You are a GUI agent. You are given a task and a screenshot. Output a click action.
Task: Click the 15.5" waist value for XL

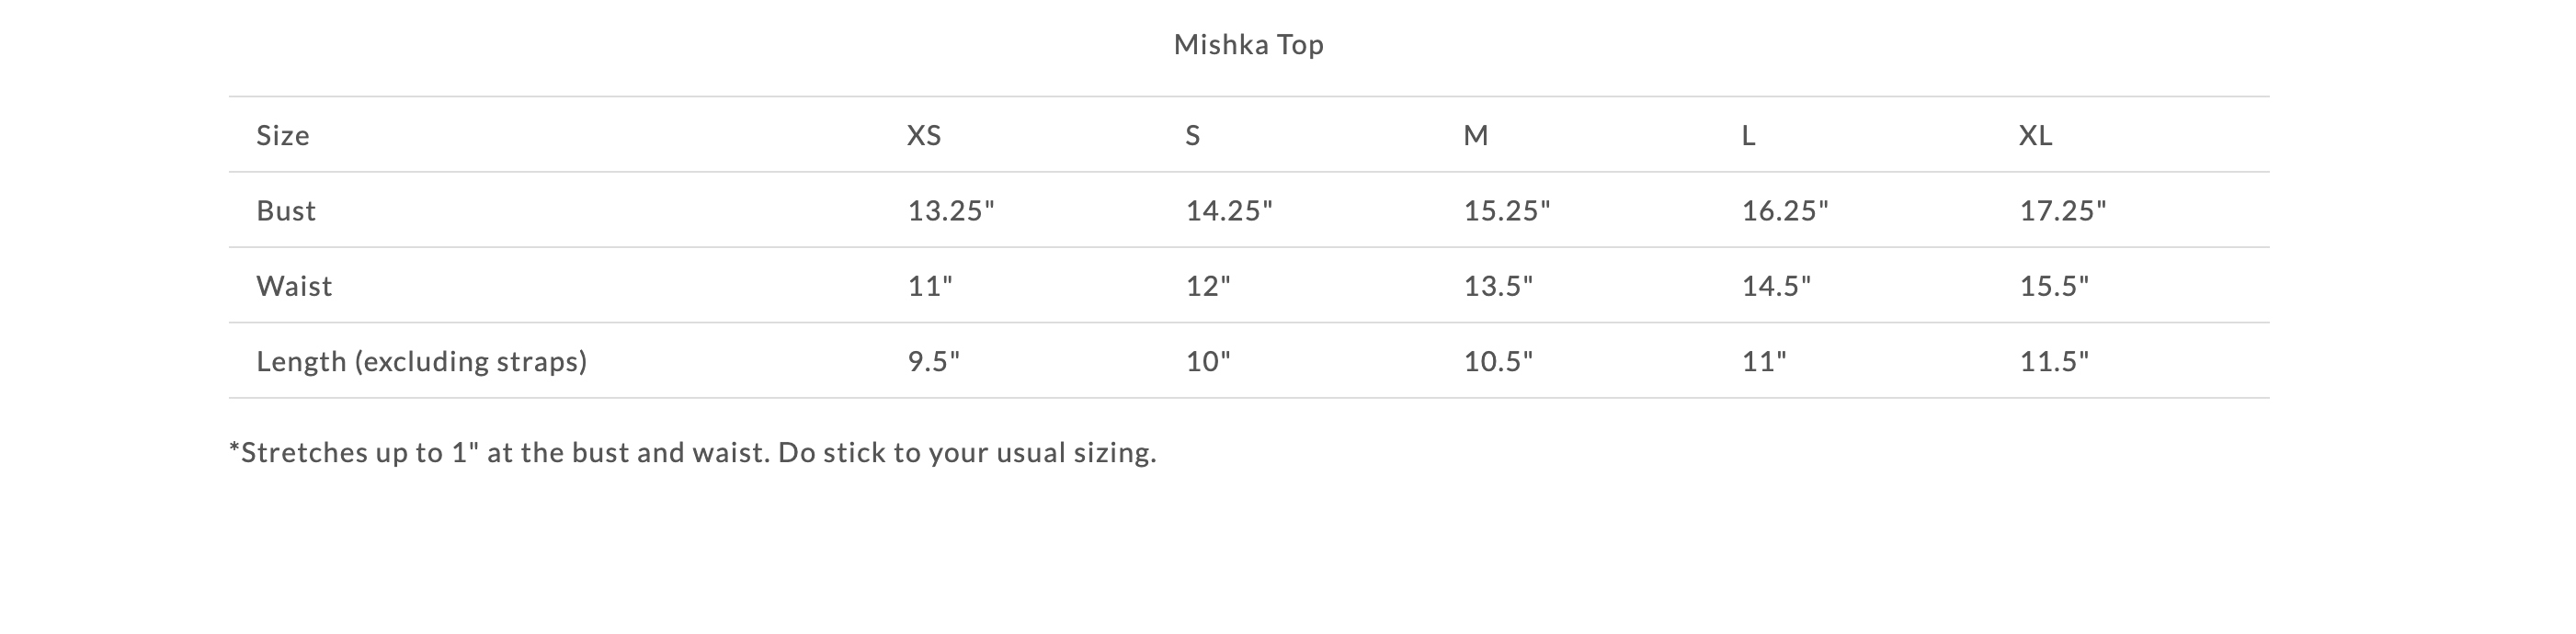2054,286
